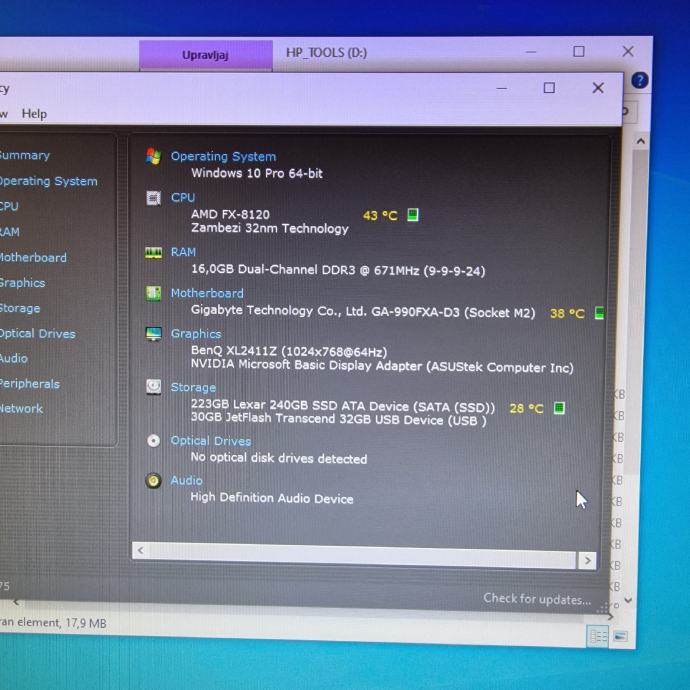Click the SSD temperature indicator icon
The height and width of the screenshot is (690, 690).
click(x=560, y=408)
